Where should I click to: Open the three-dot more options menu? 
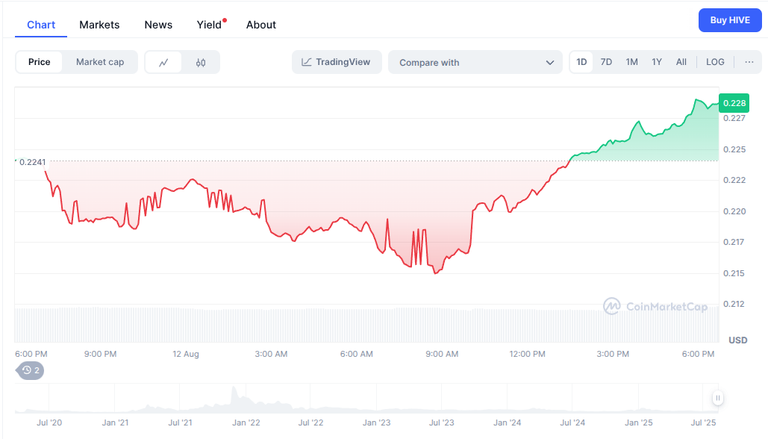click(x=749, y=62)
